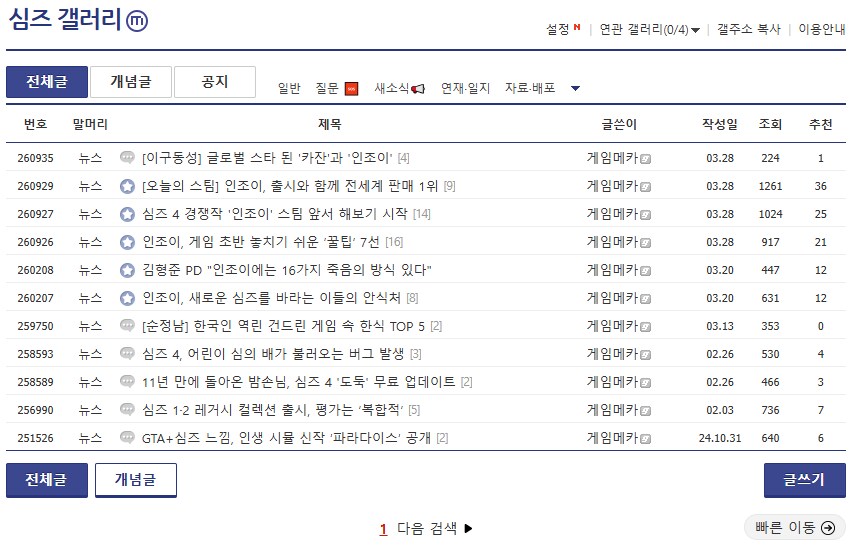Open the [14] comment count on post 260927
The height and width of the screenshot is (549, 868).
click(x=422, y=214)
